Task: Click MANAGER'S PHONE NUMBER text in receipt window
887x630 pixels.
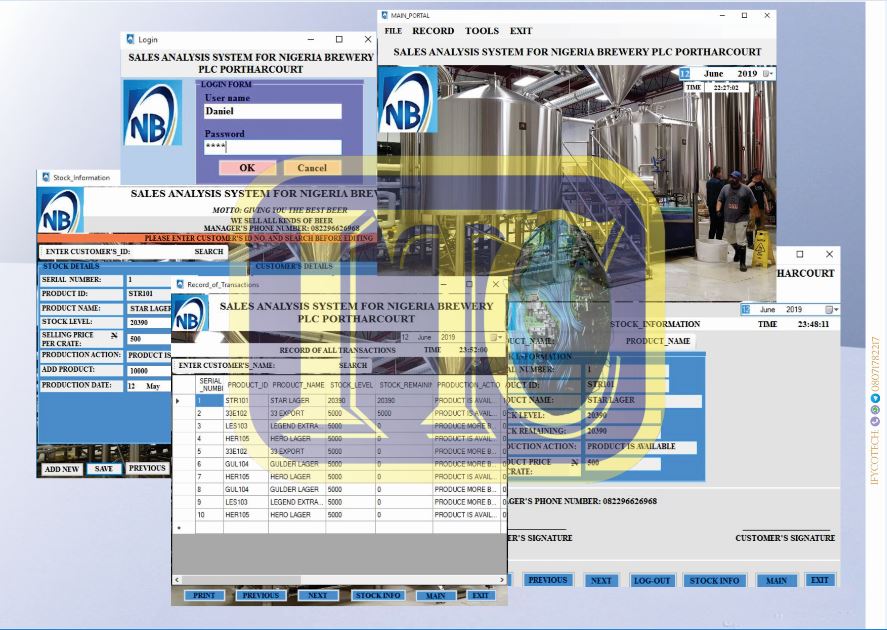Action: pyautogui.click(x=583, y=501)
